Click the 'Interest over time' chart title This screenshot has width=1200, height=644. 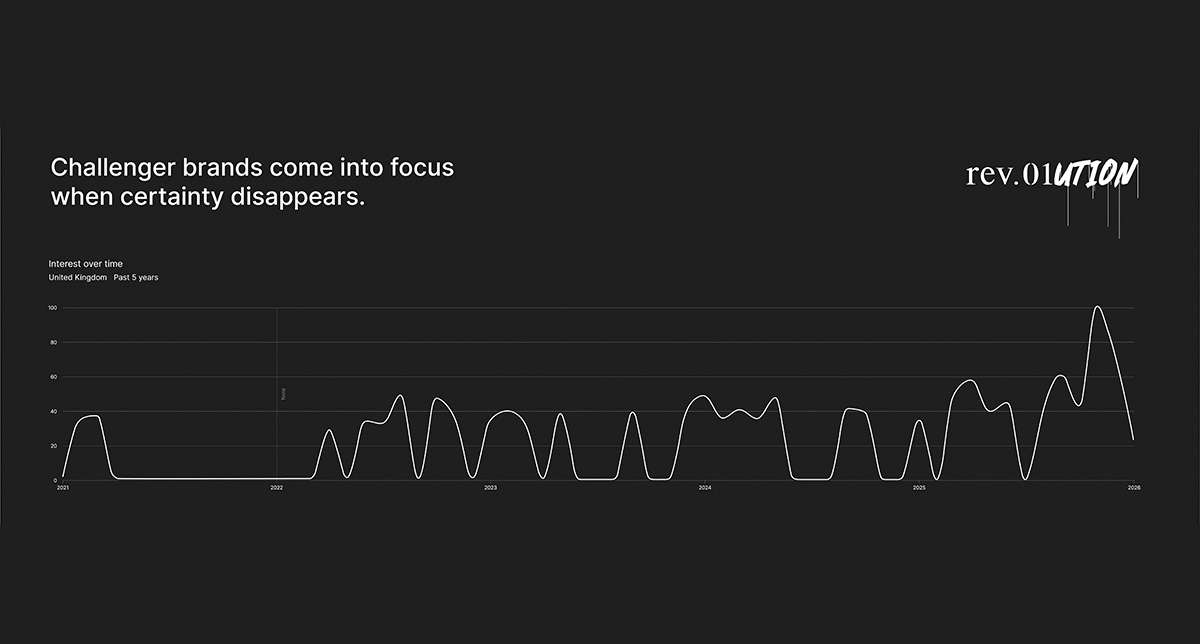86,264
